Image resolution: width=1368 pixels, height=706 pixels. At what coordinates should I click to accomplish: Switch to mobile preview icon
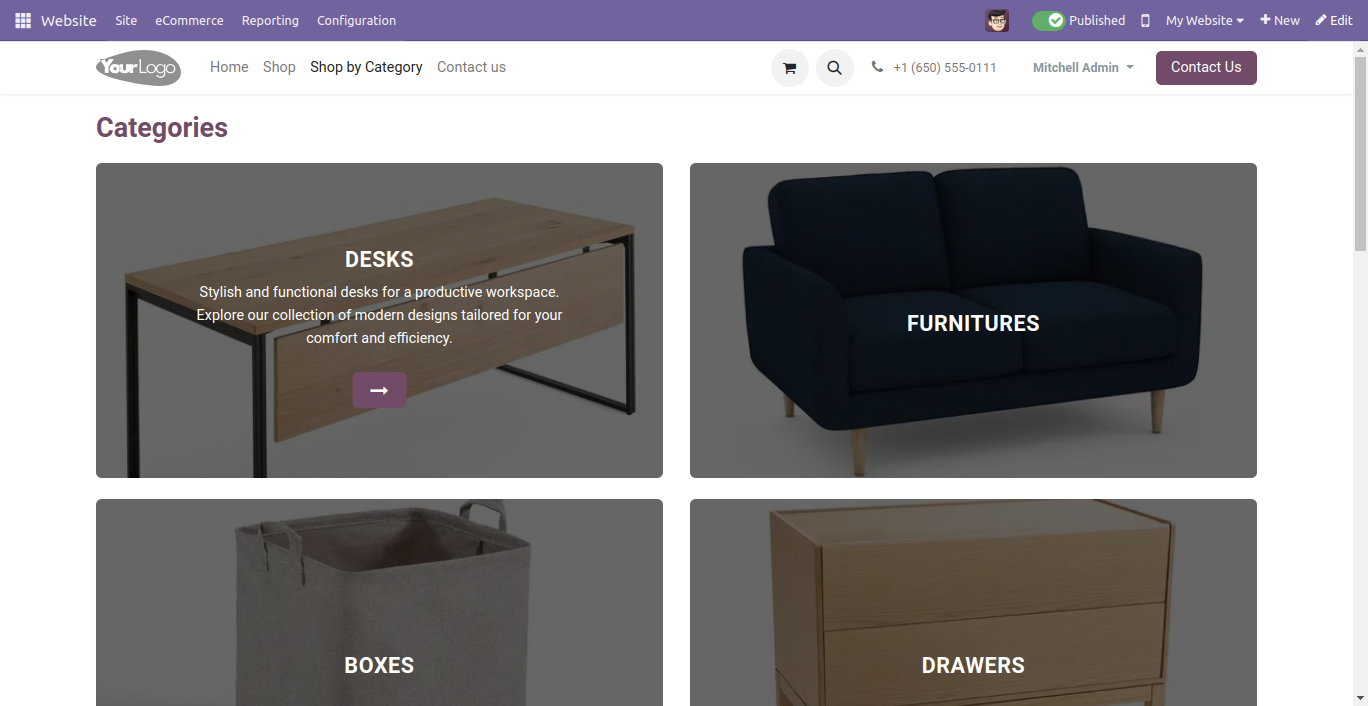[1145, 20]
